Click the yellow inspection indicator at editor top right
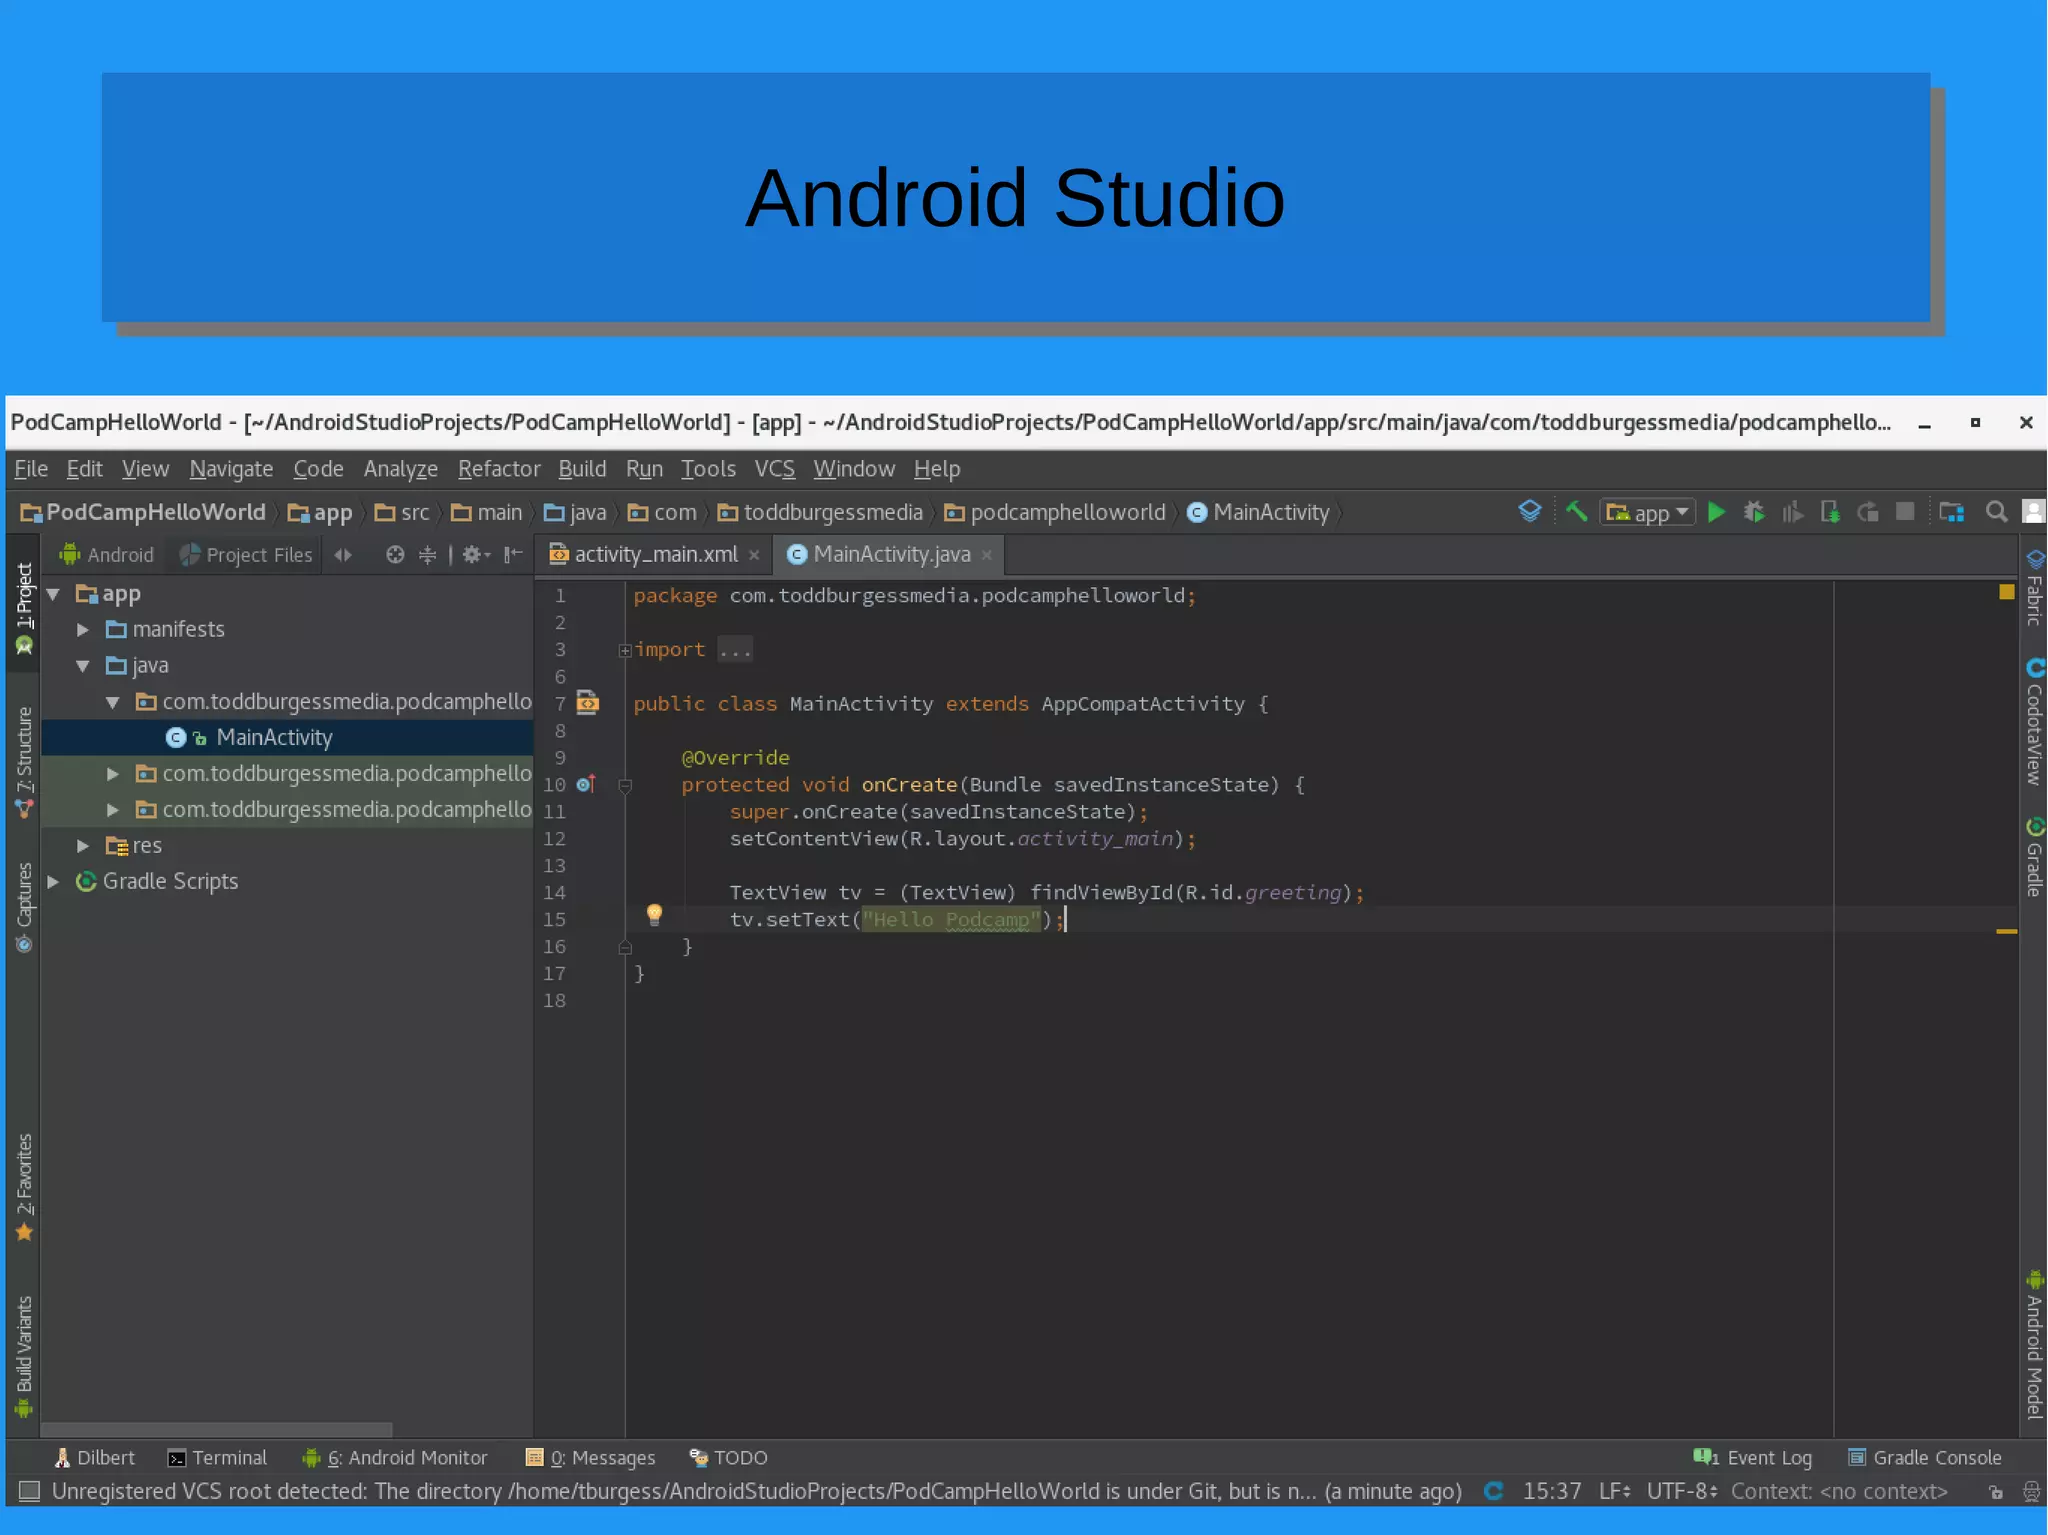 click(2006, 592)
